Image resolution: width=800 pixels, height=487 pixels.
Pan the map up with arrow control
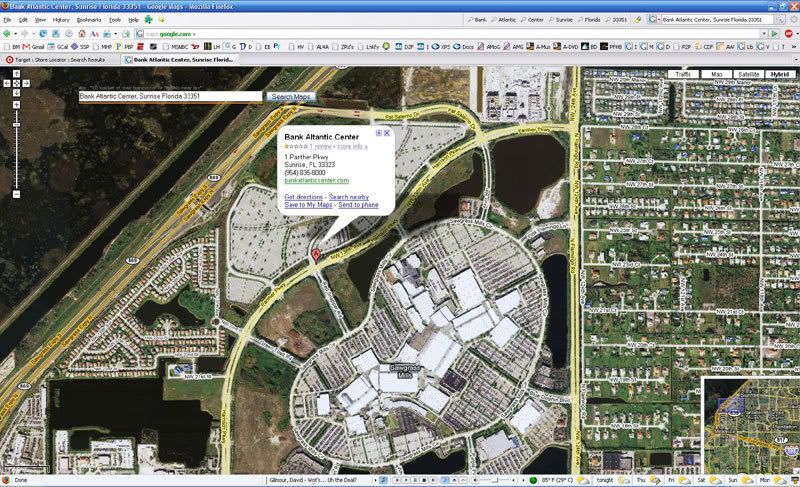pos(16,74)
